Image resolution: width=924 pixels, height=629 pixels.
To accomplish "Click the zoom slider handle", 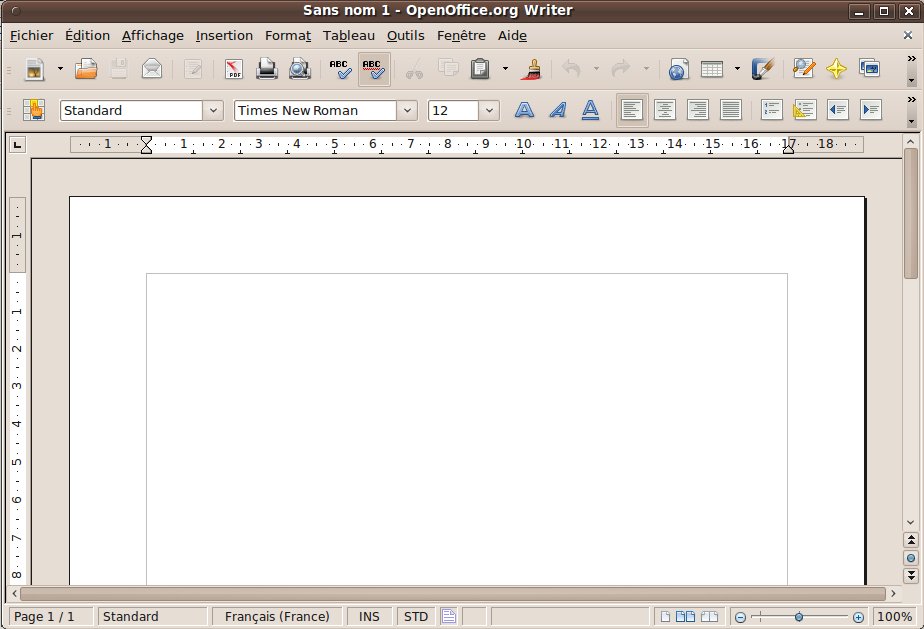I will tap(799, 617).
